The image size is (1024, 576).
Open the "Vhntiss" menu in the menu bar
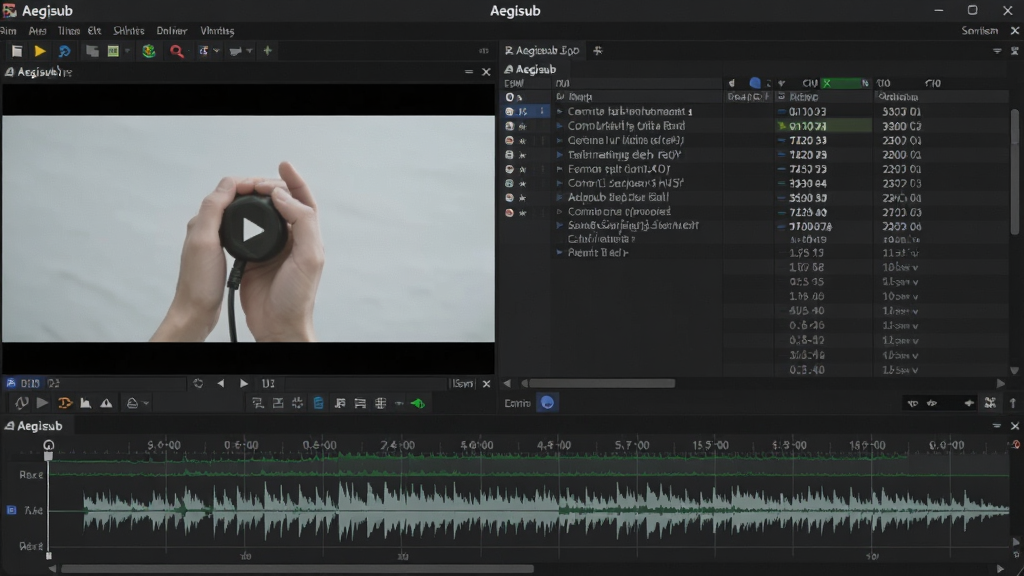[x=217, y=31]
